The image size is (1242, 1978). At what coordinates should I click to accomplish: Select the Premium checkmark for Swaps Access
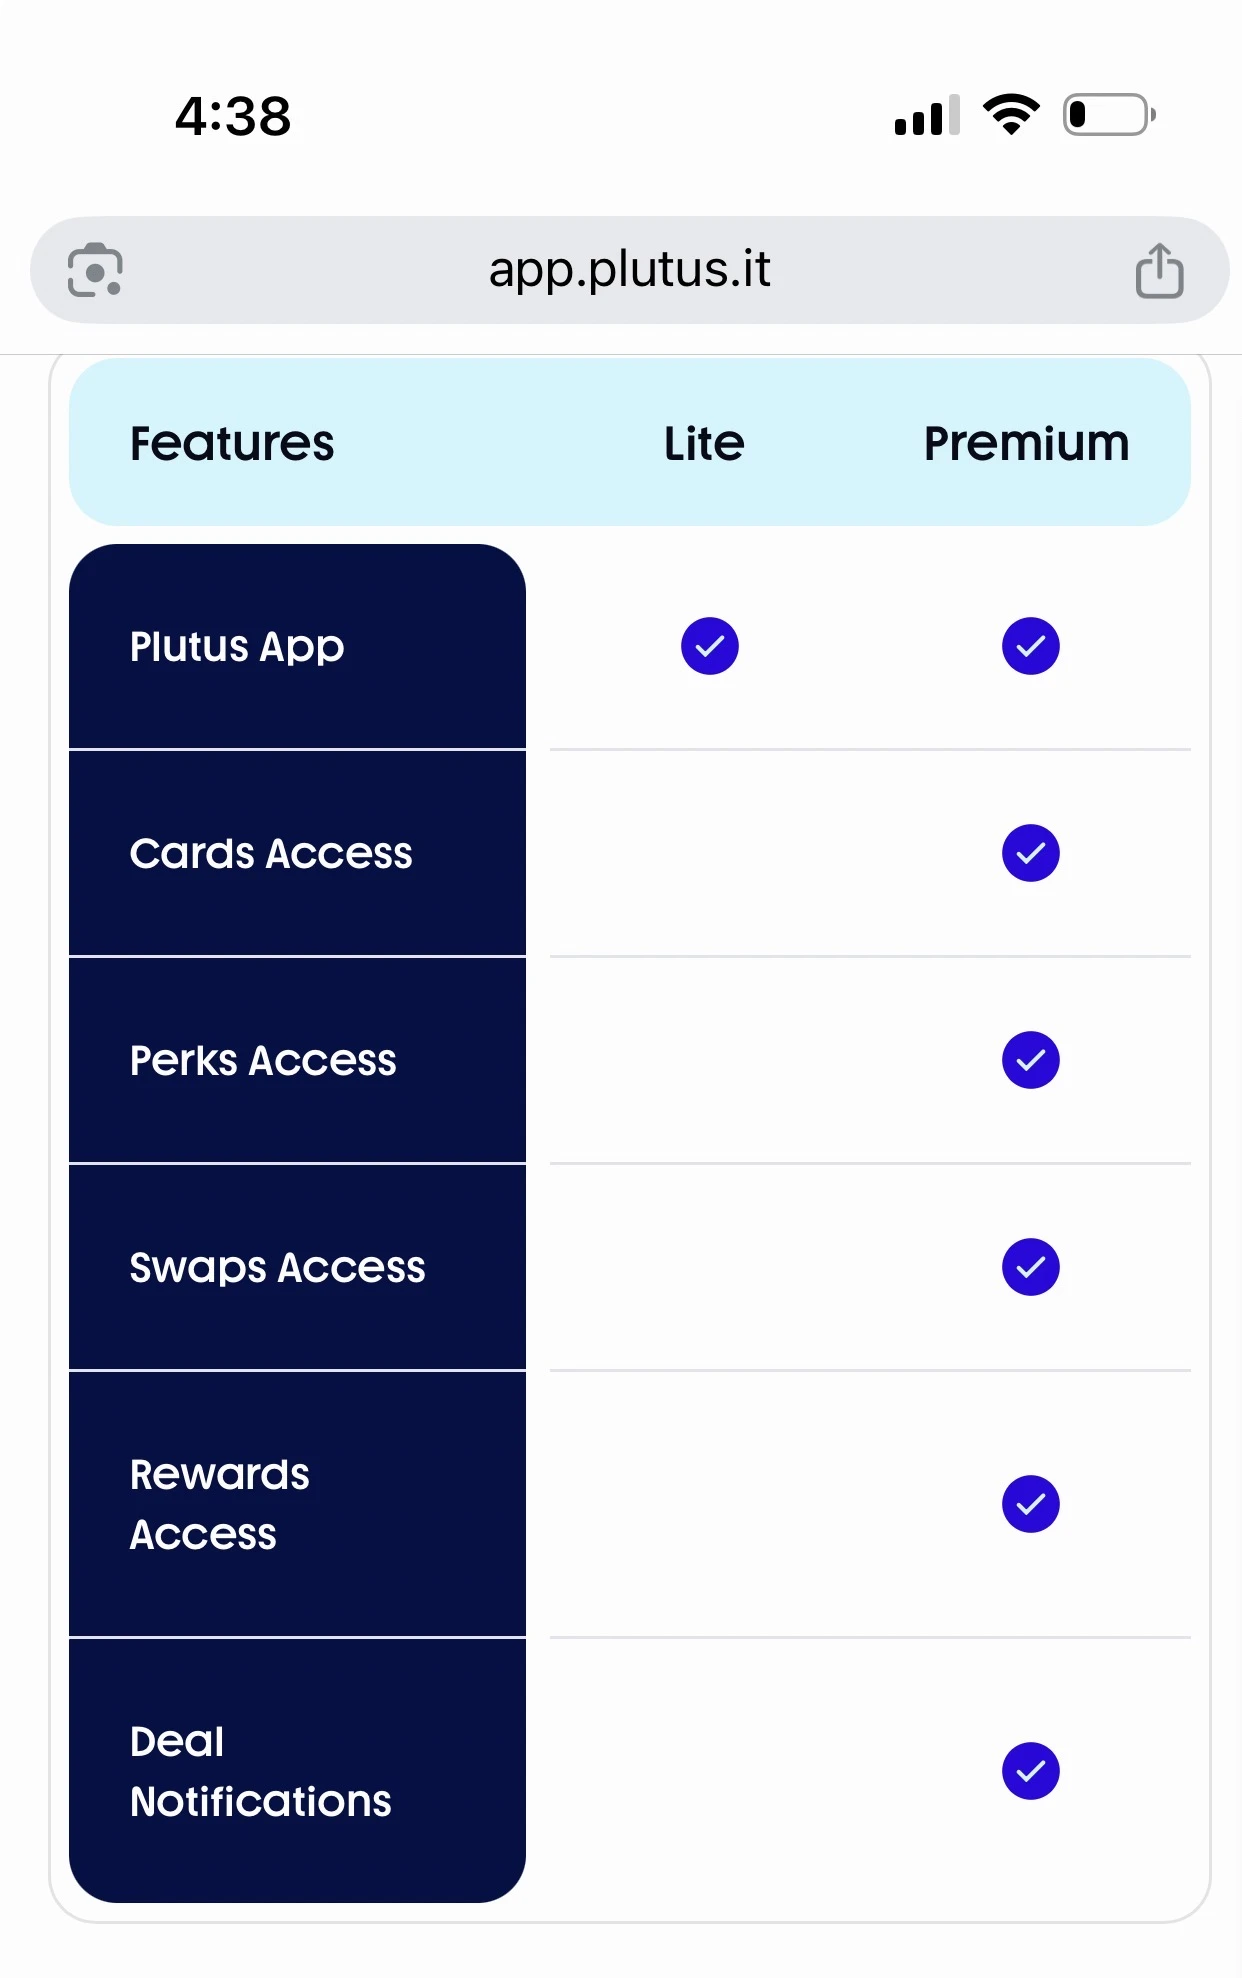1030,1267
